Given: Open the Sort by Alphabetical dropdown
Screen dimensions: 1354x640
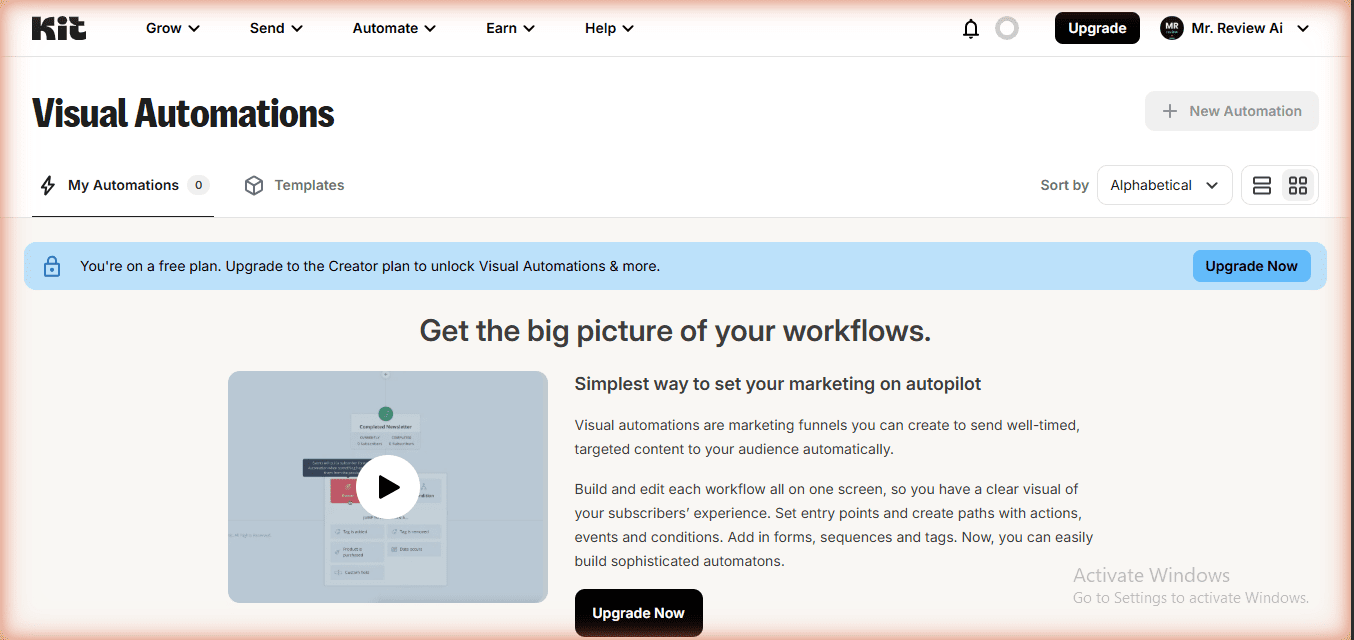Looking at the screenshot, I should click(x=1164, y=185).
